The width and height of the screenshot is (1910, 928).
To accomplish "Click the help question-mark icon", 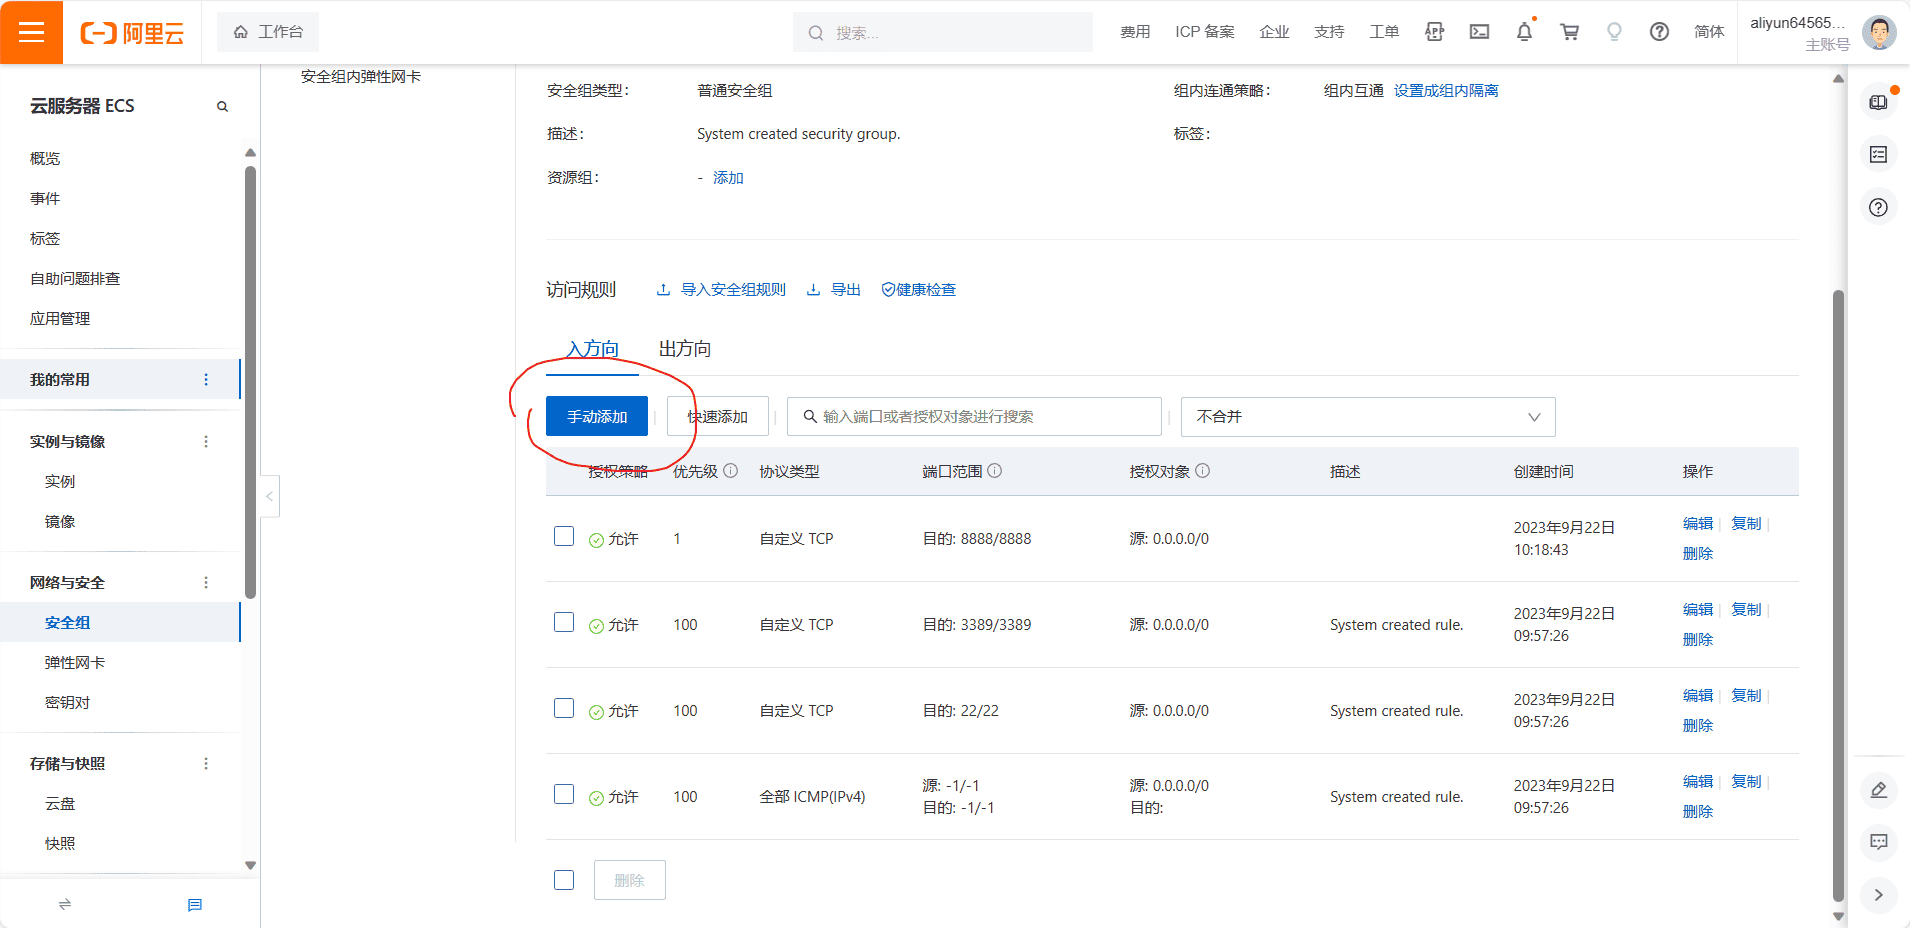I will pyautogui.click(x=1659, y=32).
